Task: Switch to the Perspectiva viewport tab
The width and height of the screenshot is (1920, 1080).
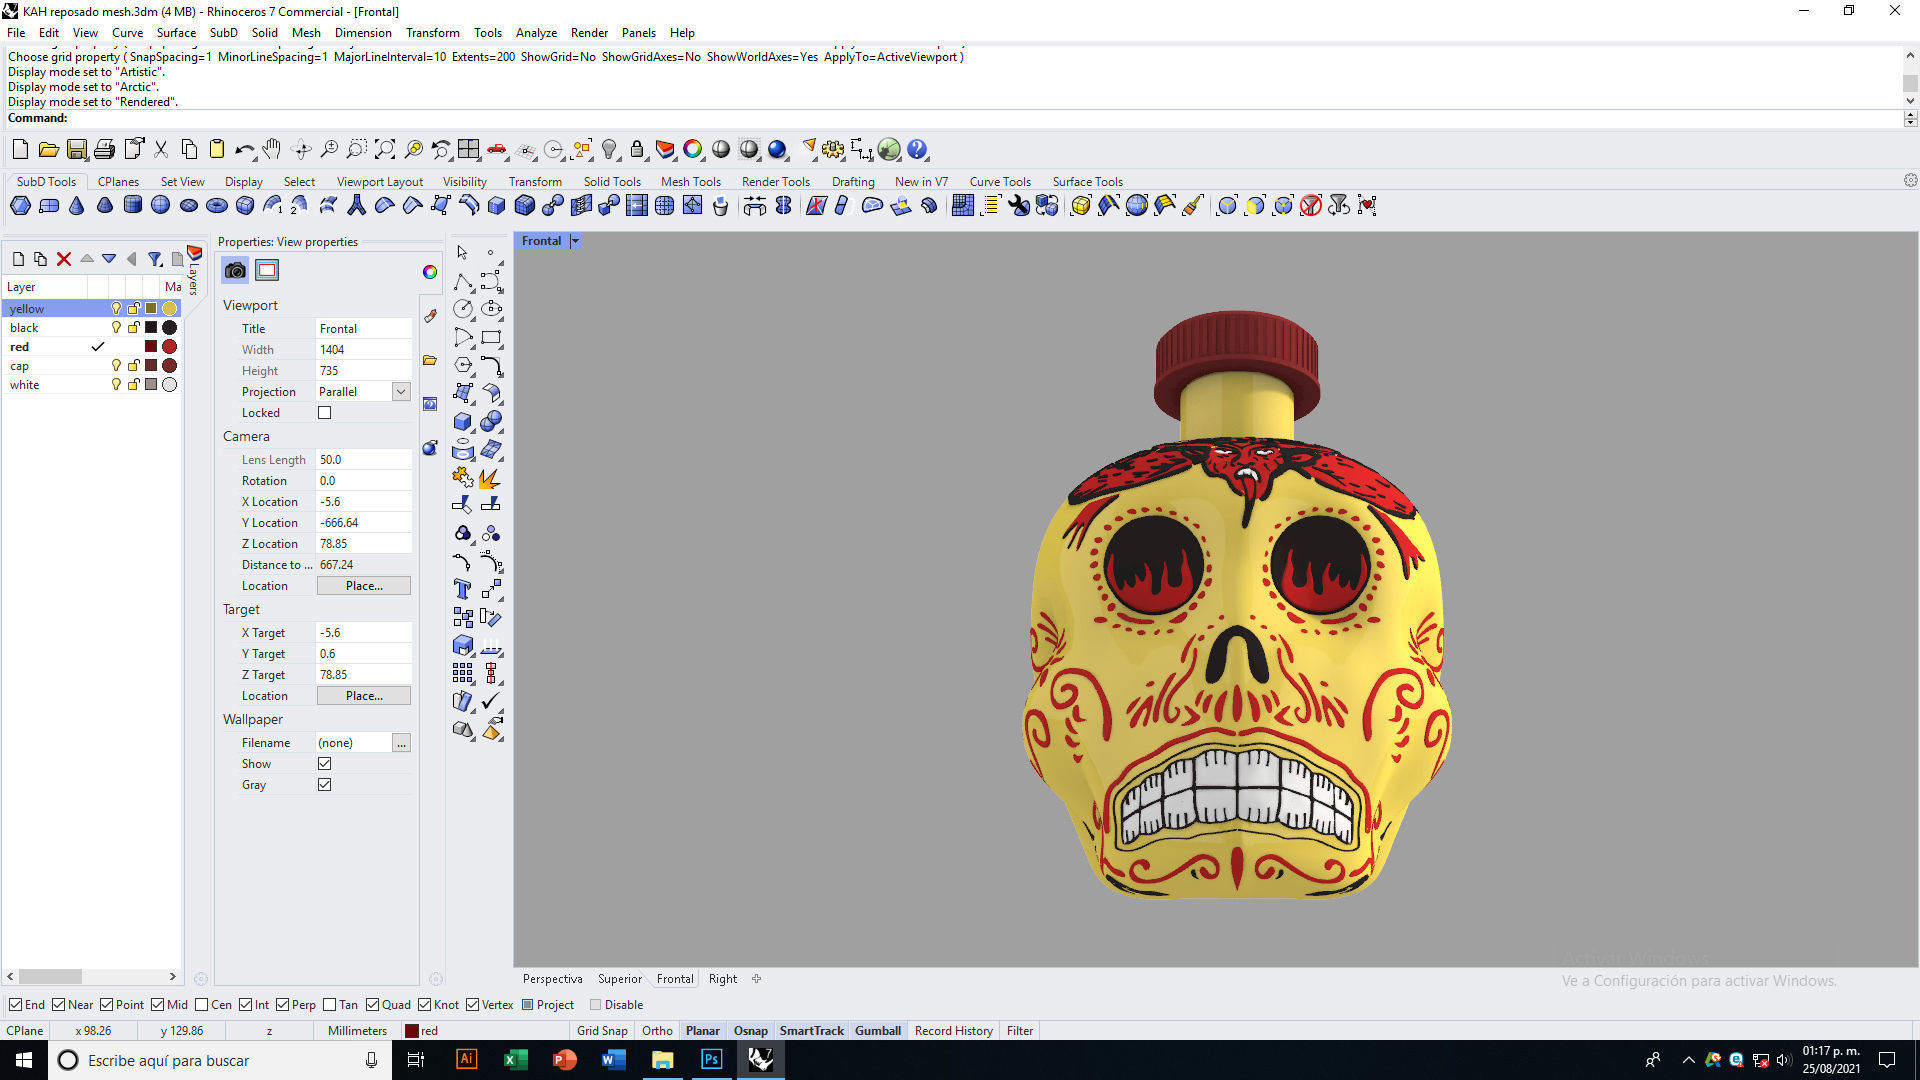Action: tap(552, 979)
